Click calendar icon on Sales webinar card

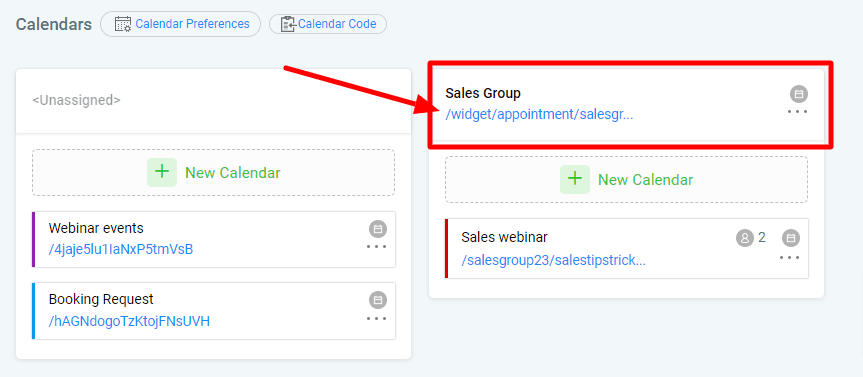coord(791,238)
